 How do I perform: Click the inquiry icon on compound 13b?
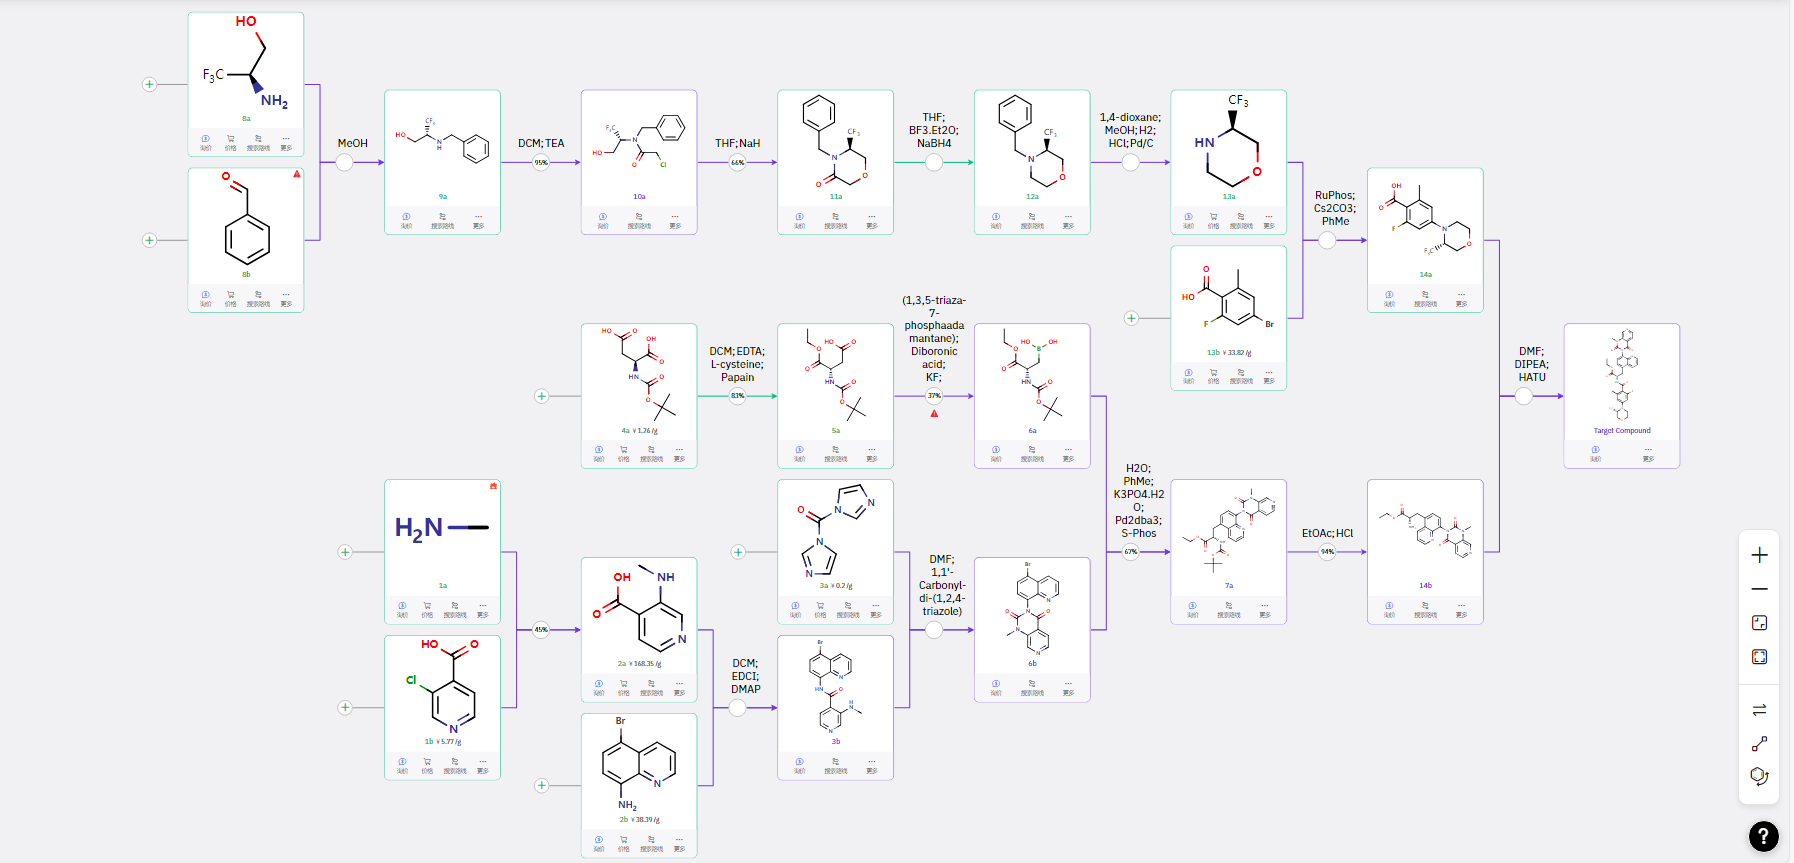click(x=1188, y=375)
